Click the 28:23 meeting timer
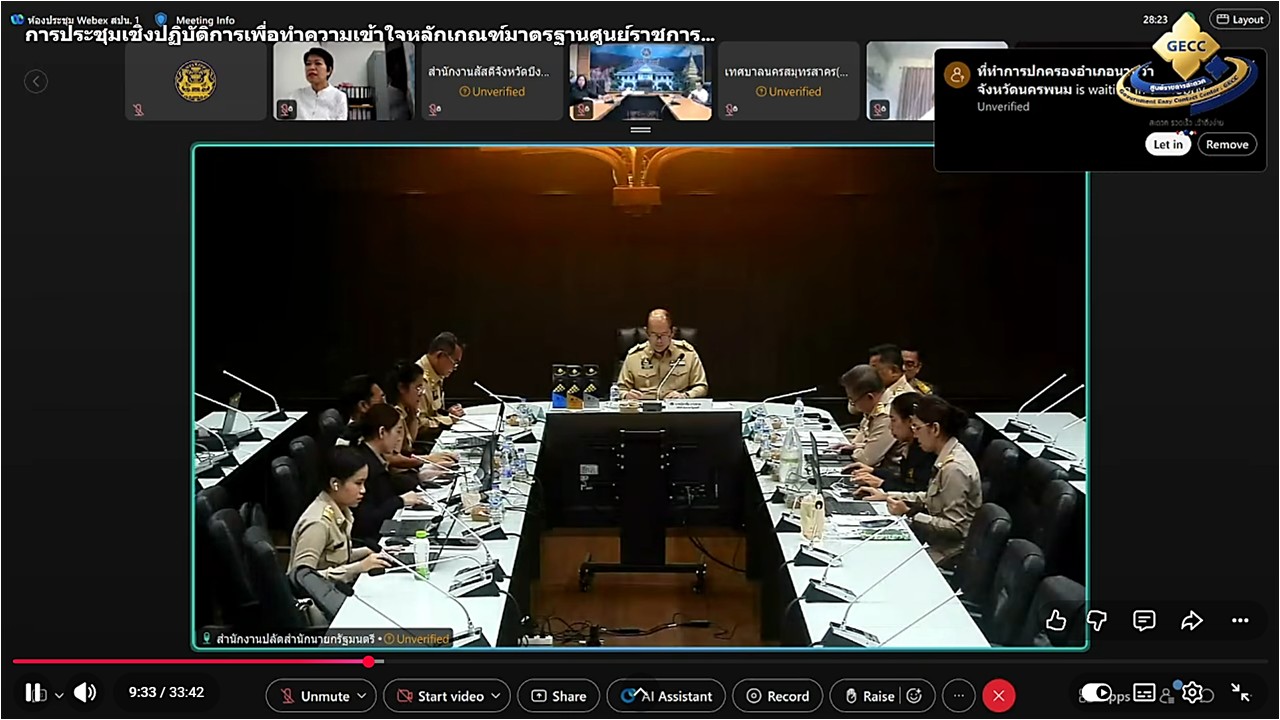Screen dimensions: 1280x720 coord(1155,19)
